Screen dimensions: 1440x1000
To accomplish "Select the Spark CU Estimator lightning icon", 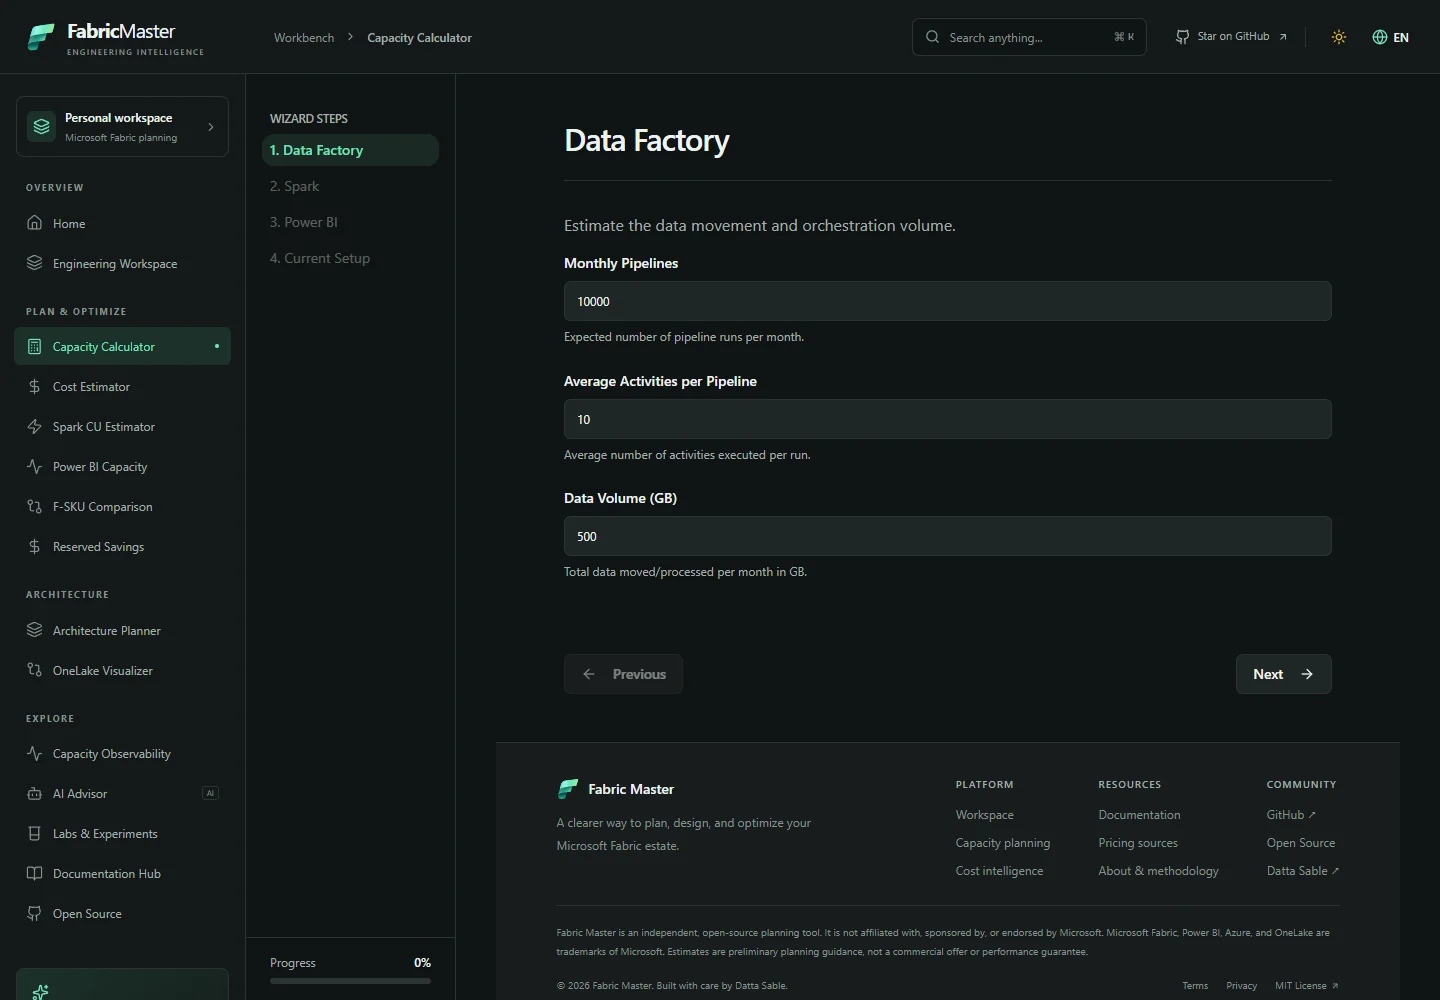I will [35, 426].
